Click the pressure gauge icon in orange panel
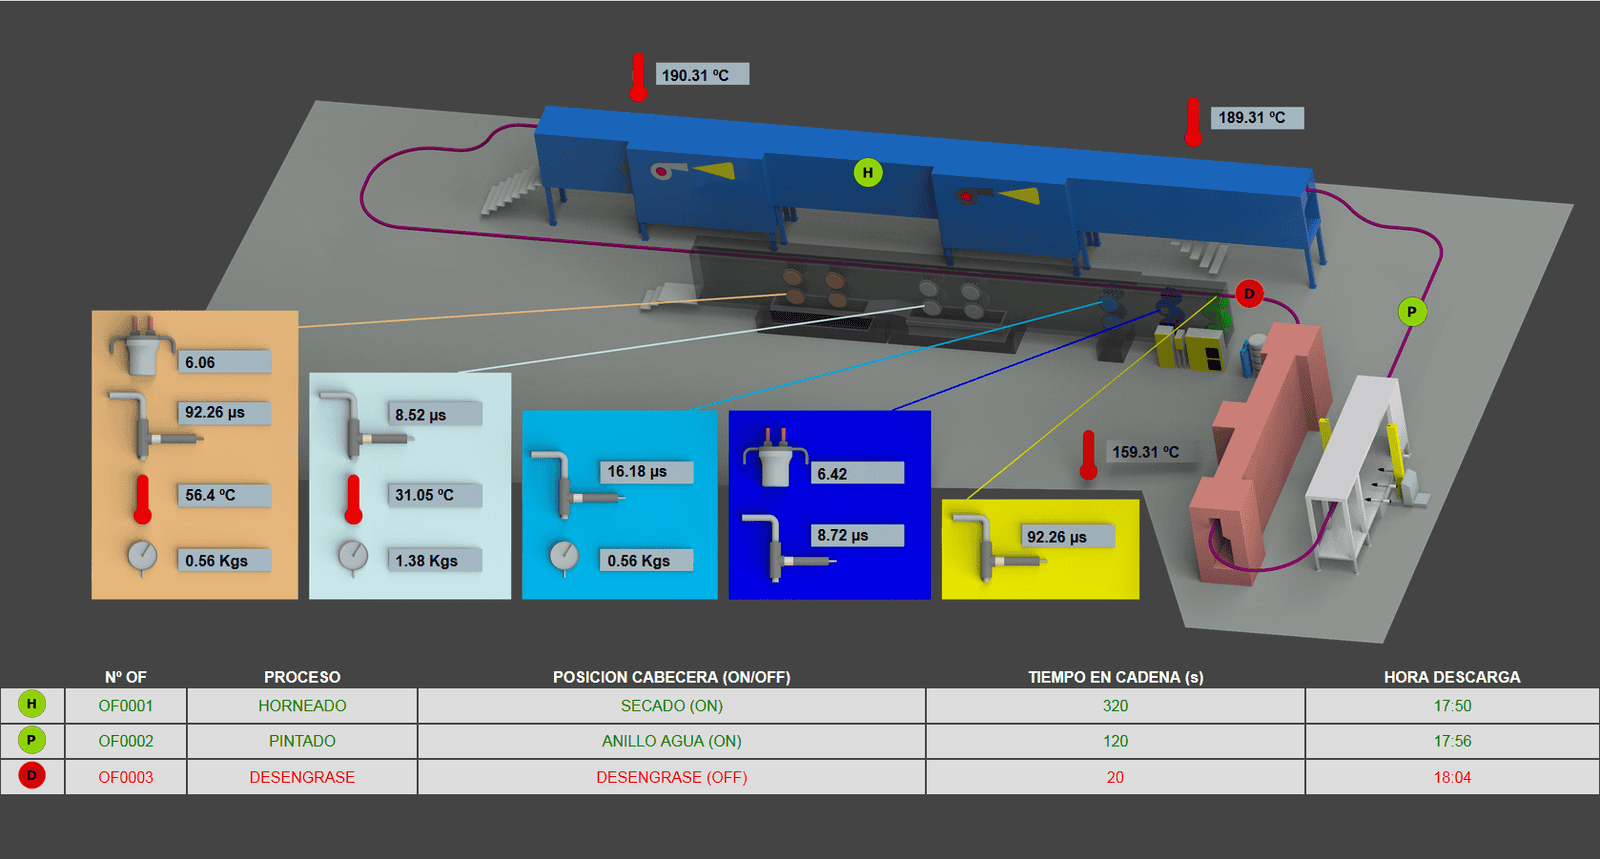Image resolution: width=1600 pixels, height=859 pixels. [142, 557]
